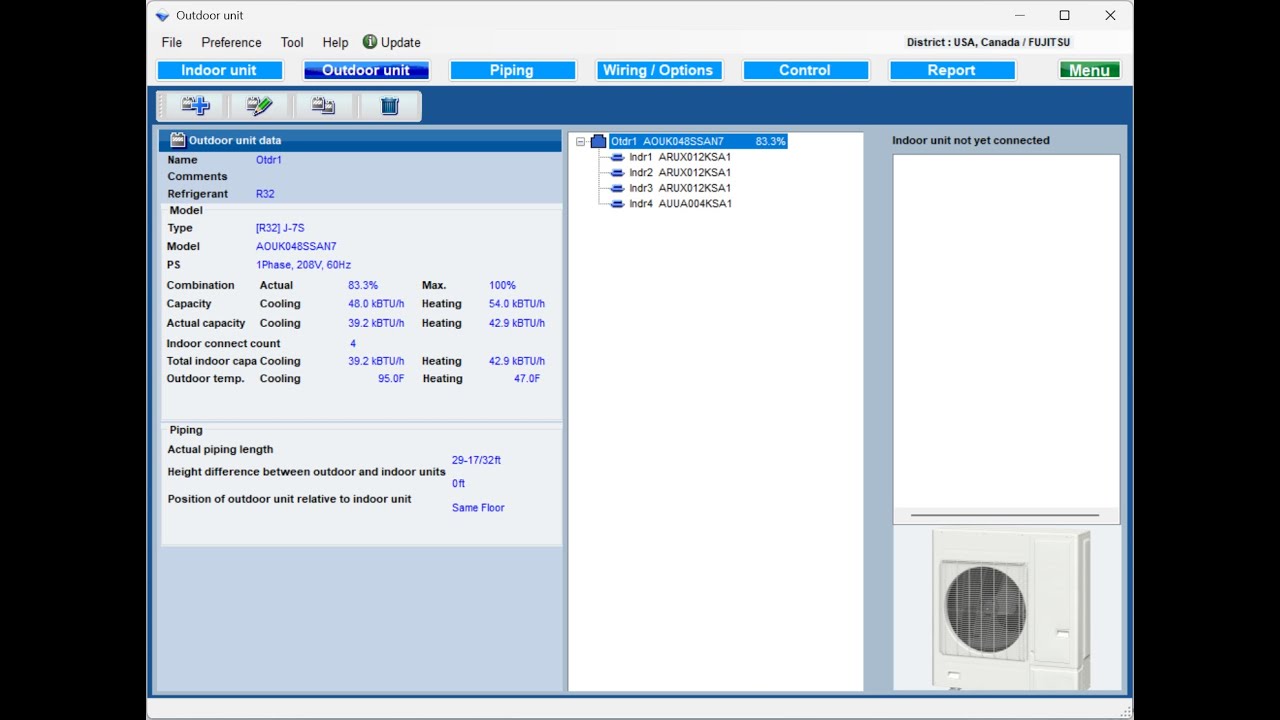Click the Delete trash can icon
The image size is (1280, 720).
[x=390, y=106]
